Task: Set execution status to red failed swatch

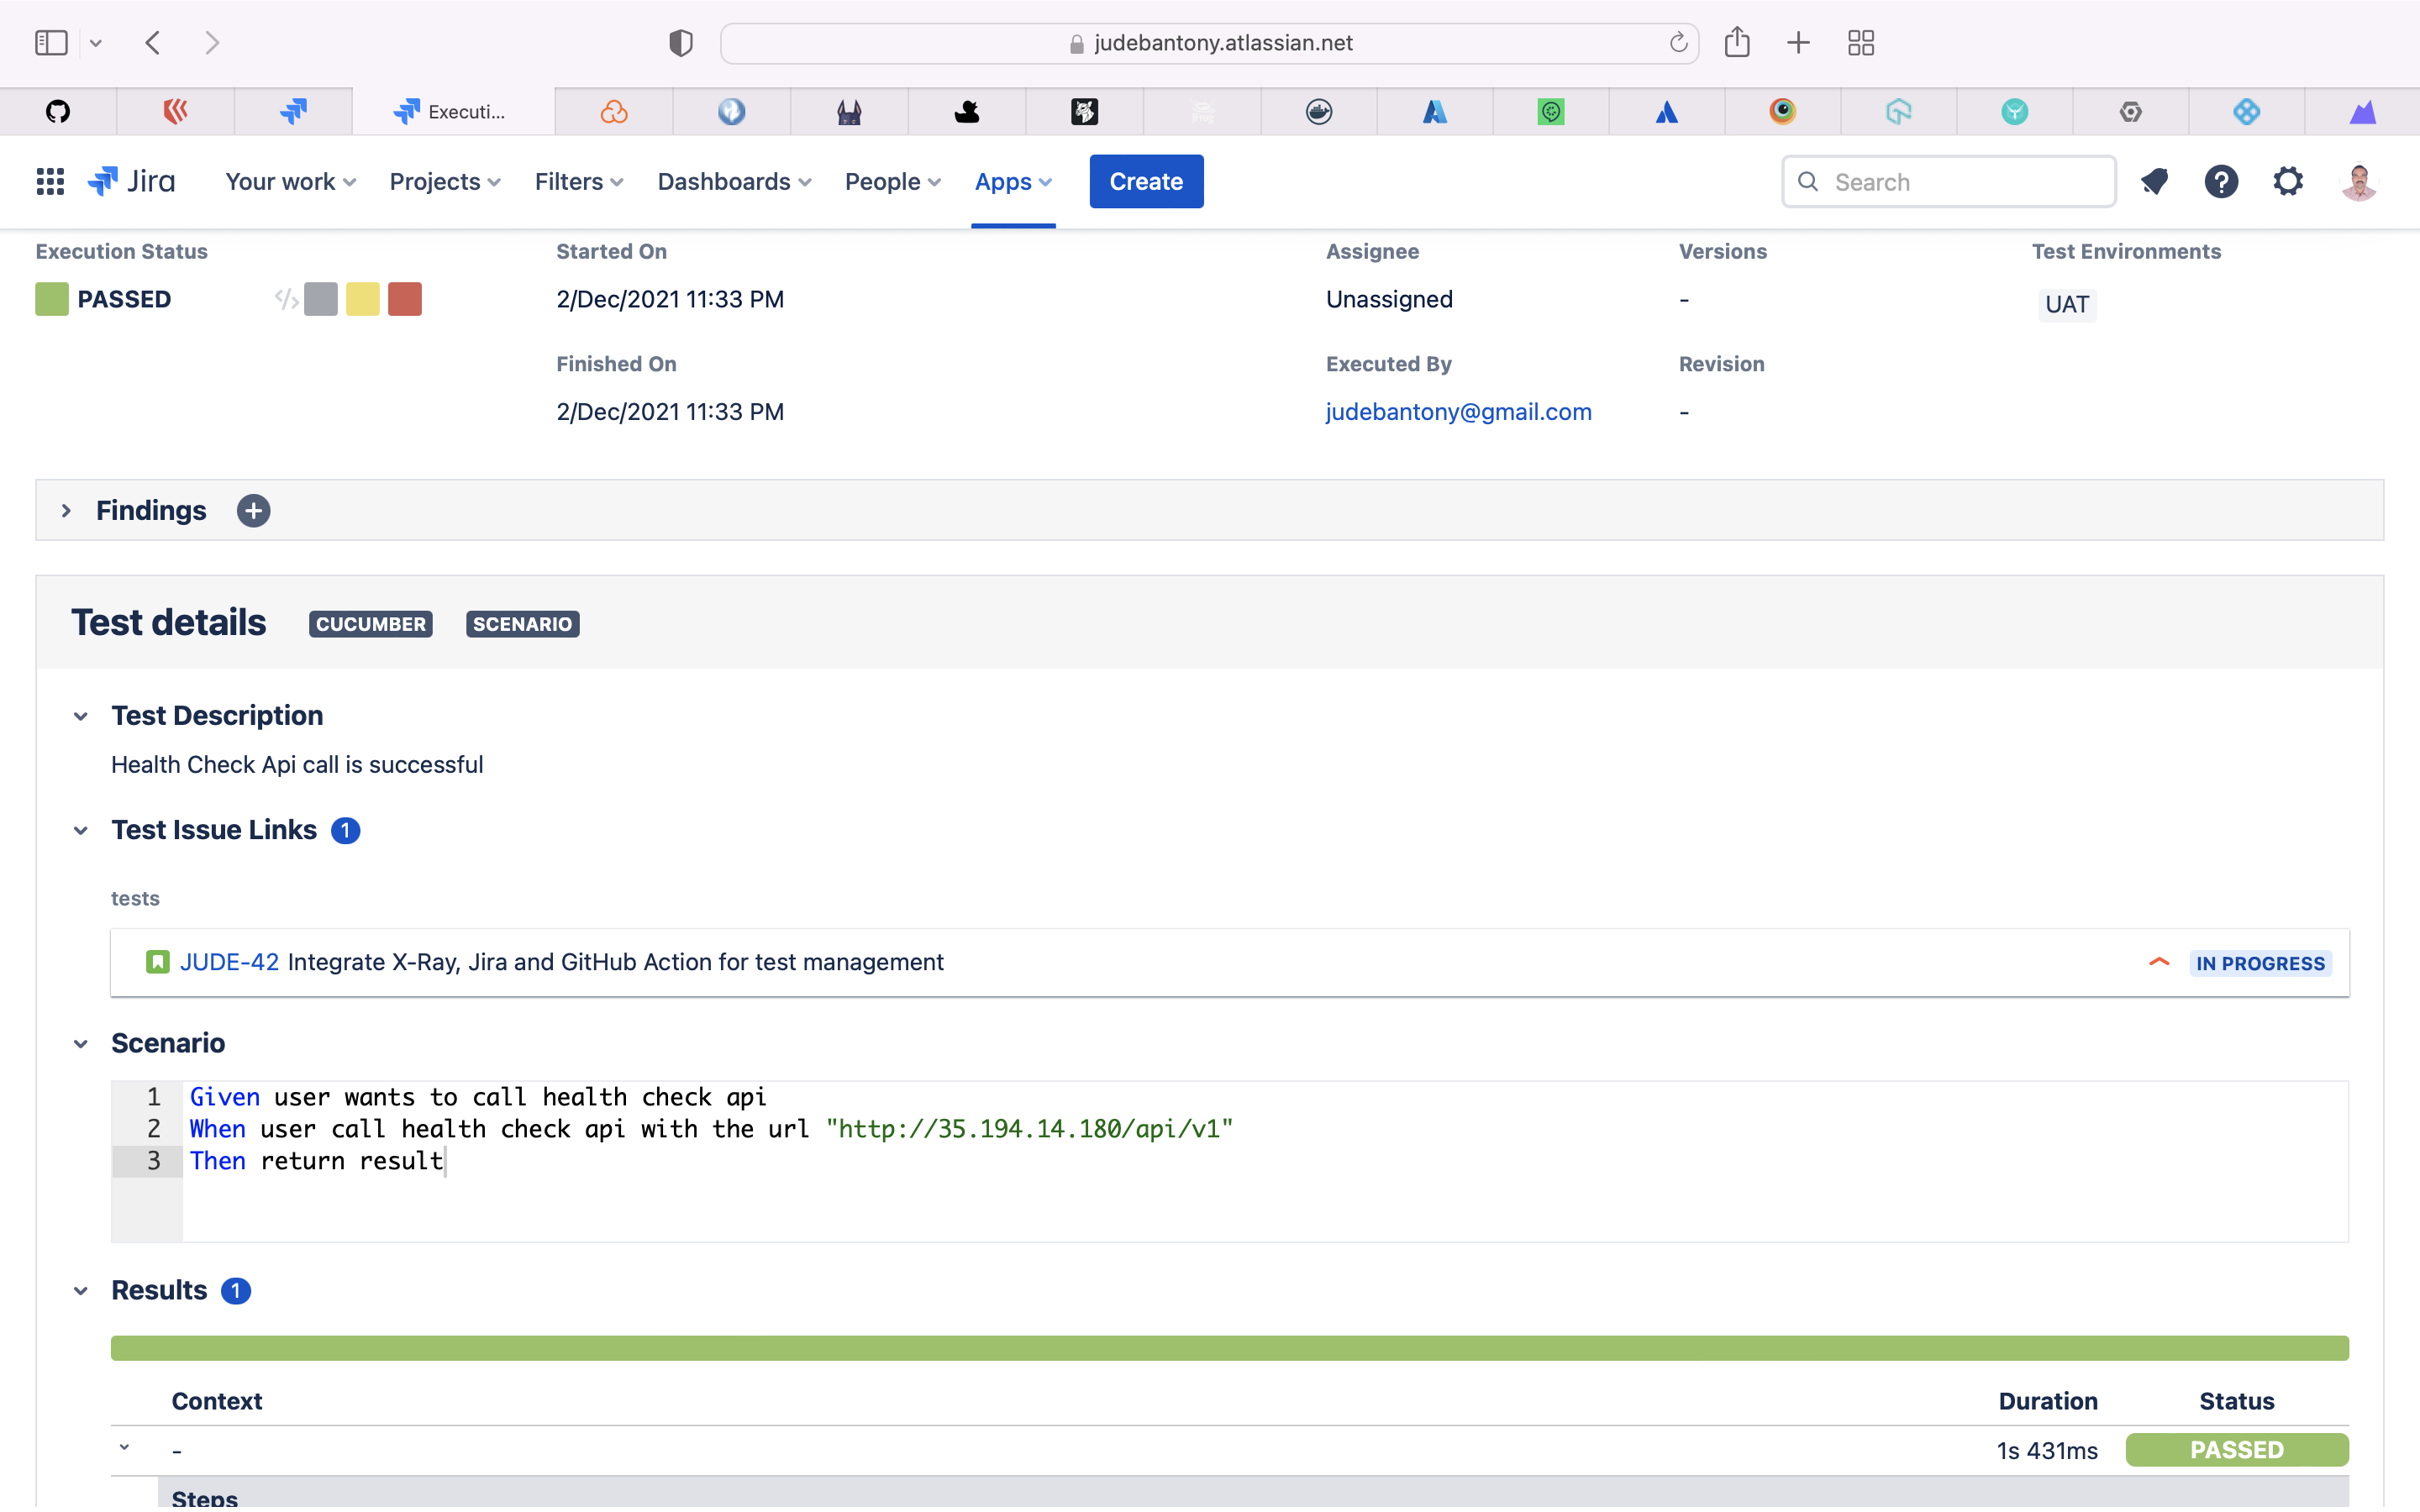Action: 404,299
